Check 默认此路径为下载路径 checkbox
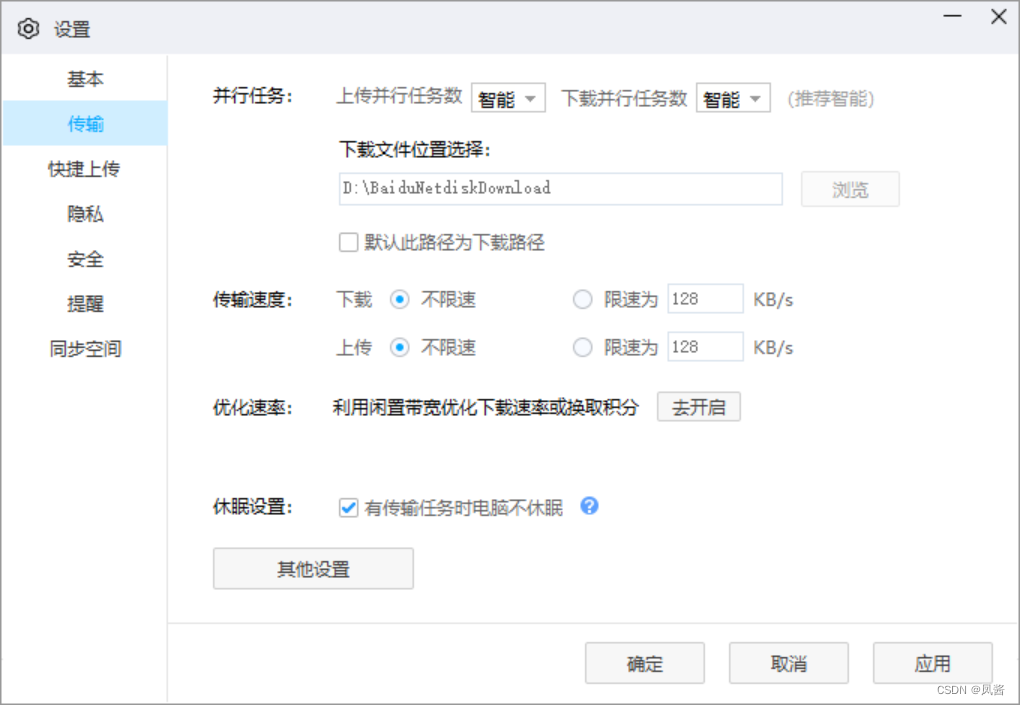This screenshot has height=705, width=1020. pos(349,243)
